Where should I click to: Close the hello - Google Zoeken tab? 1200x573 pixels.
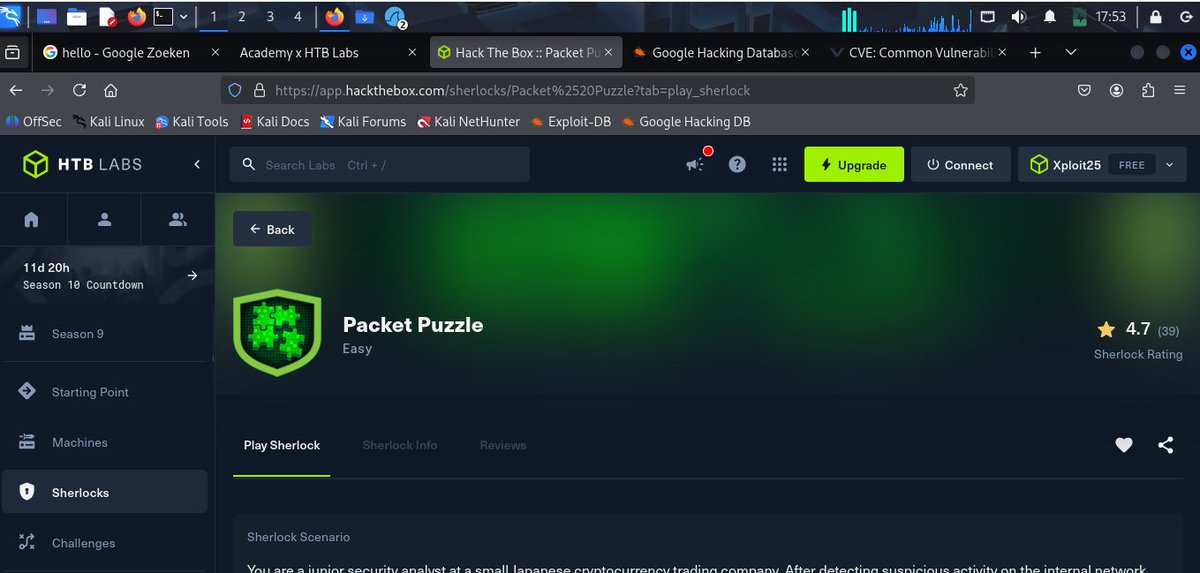215,52
